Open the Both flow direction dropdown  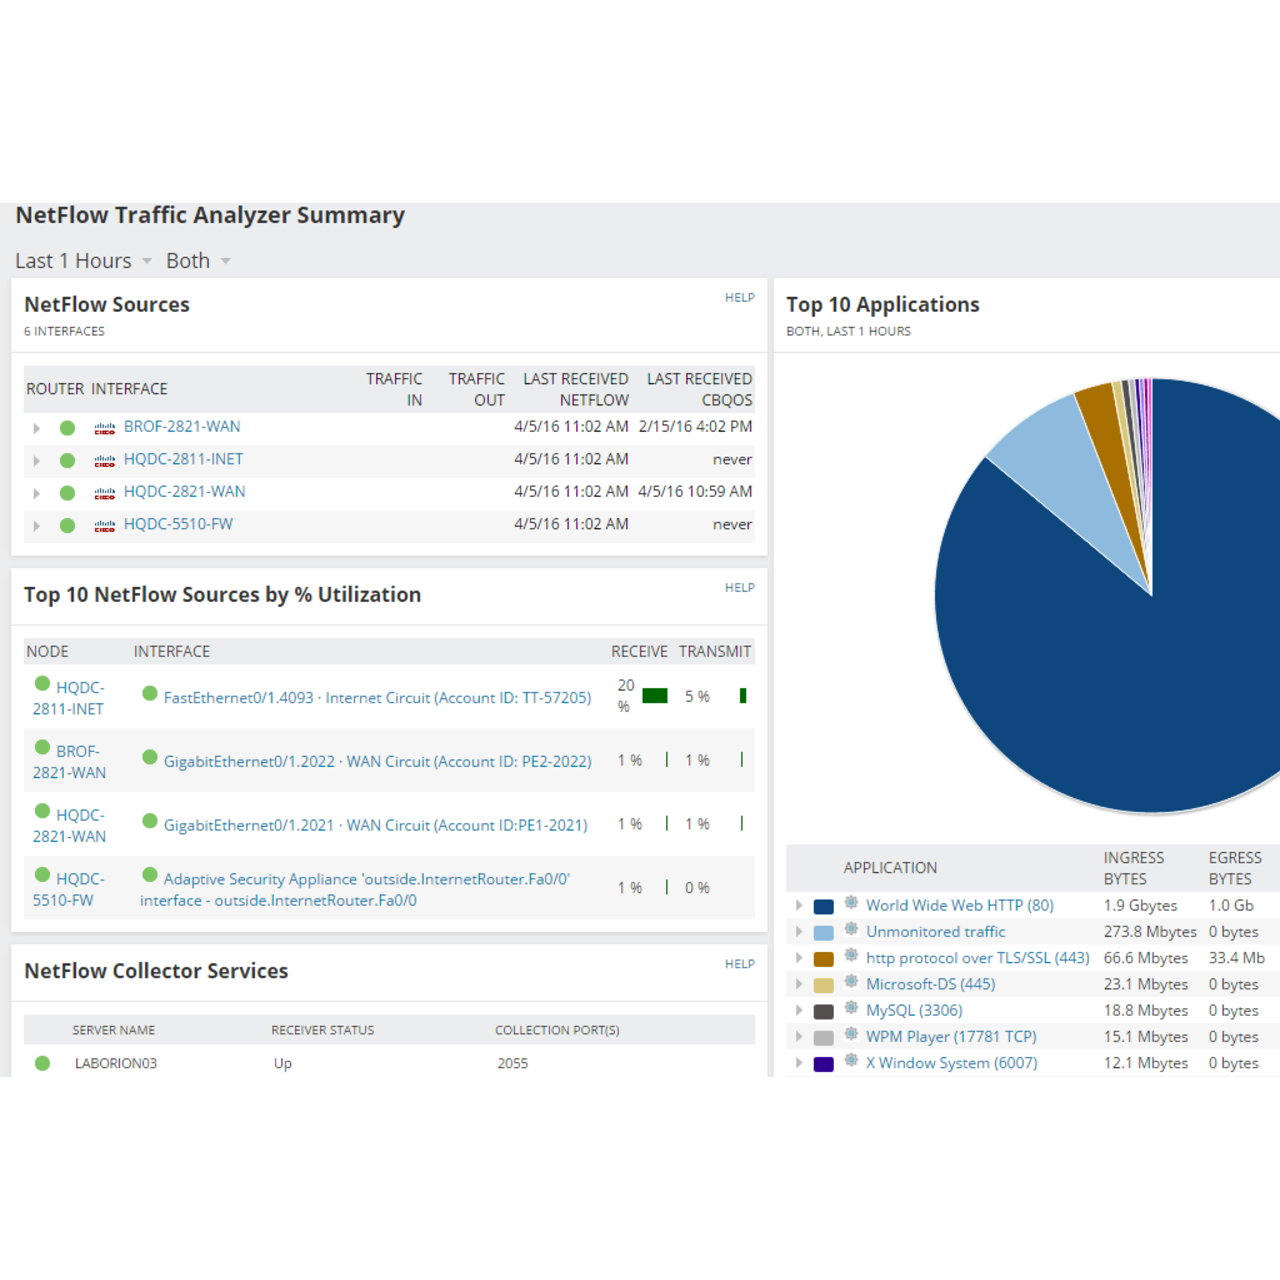(x=198, y=261)
